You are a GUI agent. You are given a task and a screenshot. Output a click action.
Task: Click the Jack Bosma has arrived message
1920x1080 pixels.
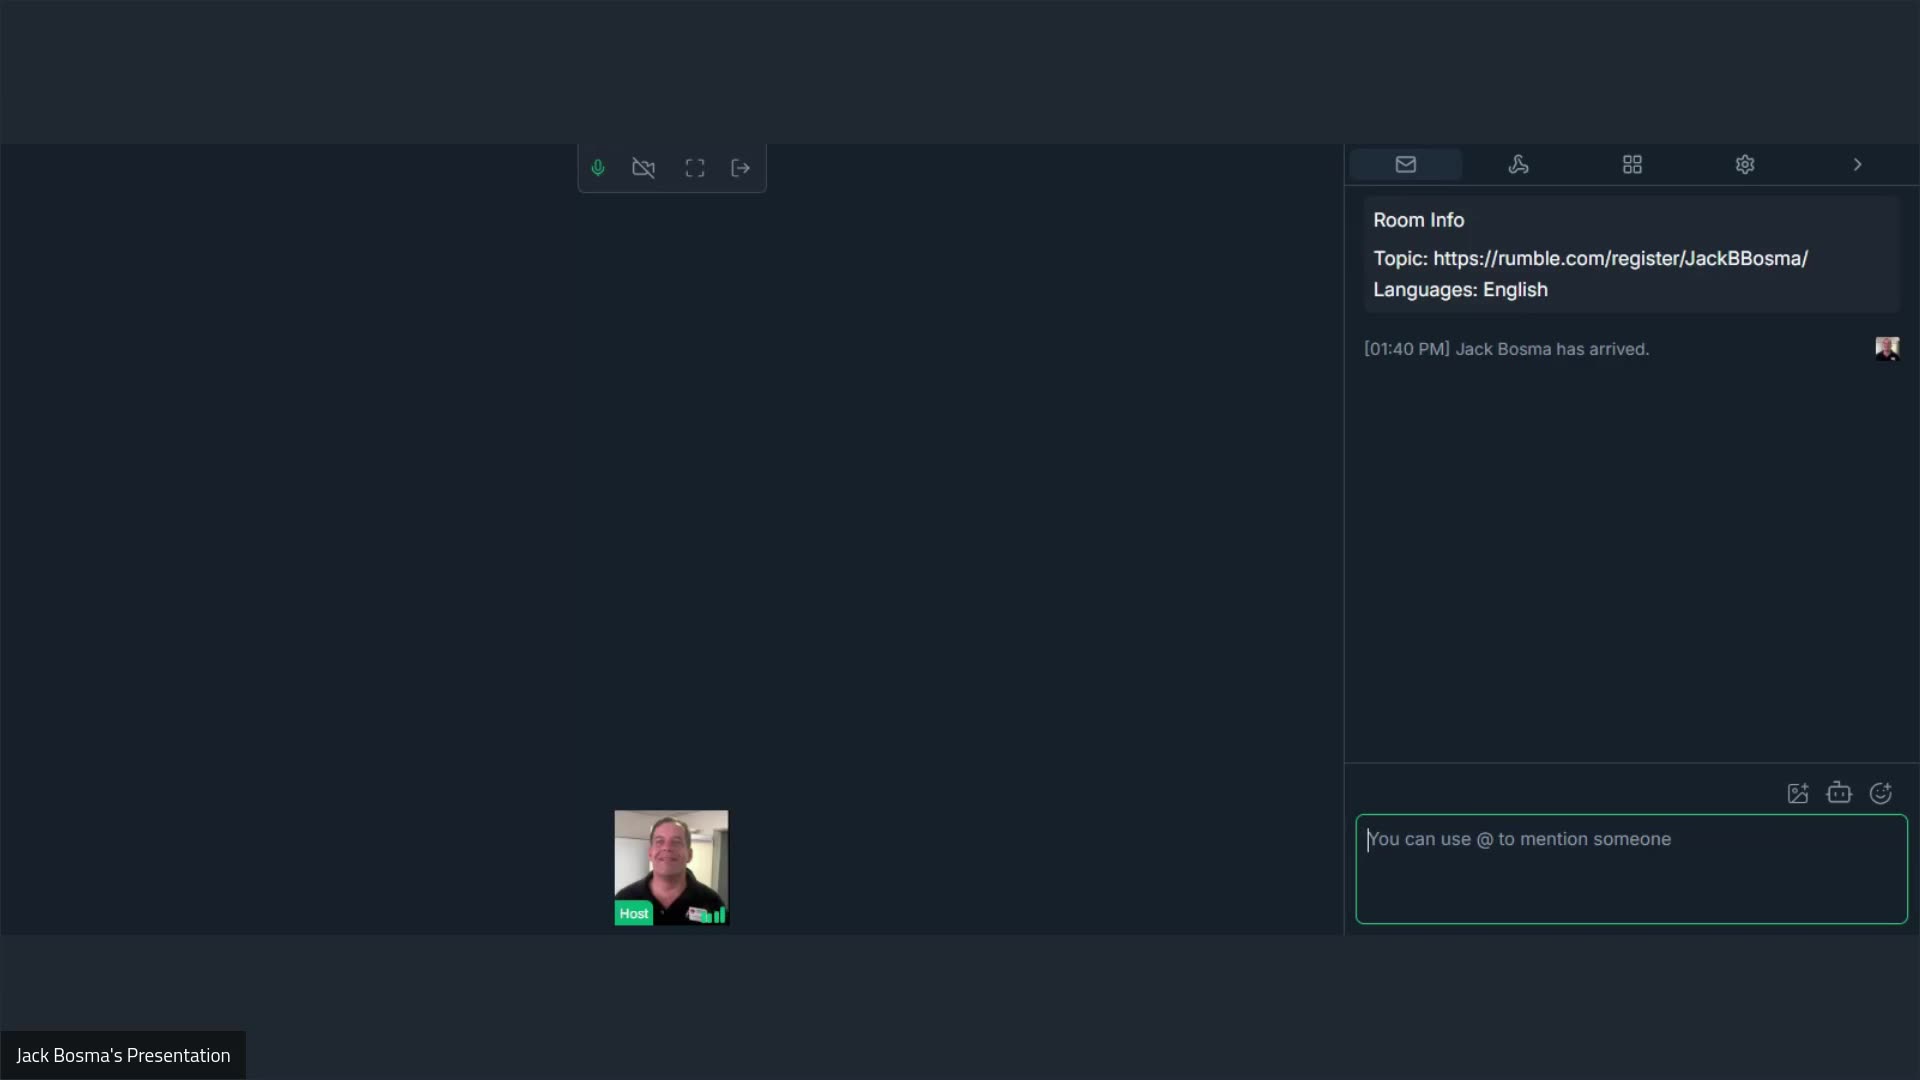1506,349
